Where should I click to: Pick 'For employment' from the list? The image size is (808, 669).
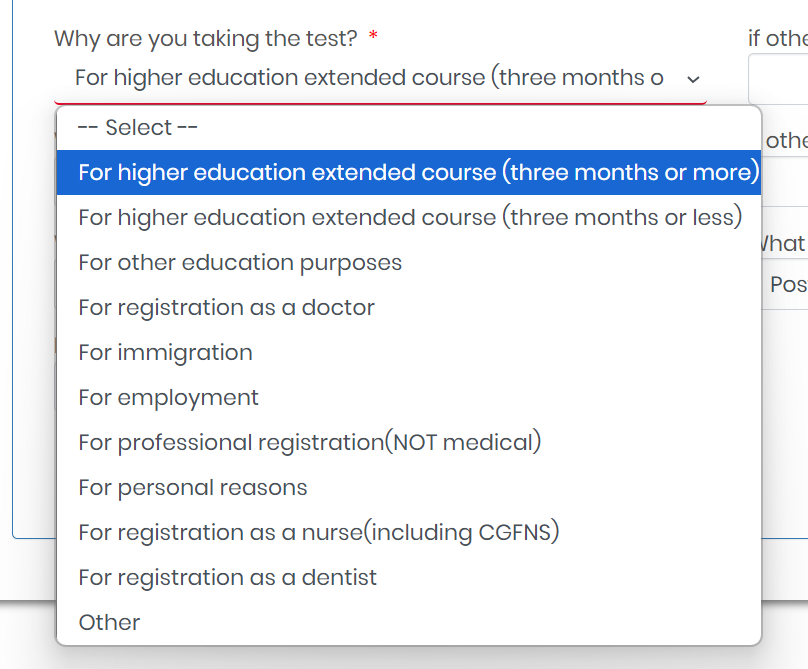(168, 397)
